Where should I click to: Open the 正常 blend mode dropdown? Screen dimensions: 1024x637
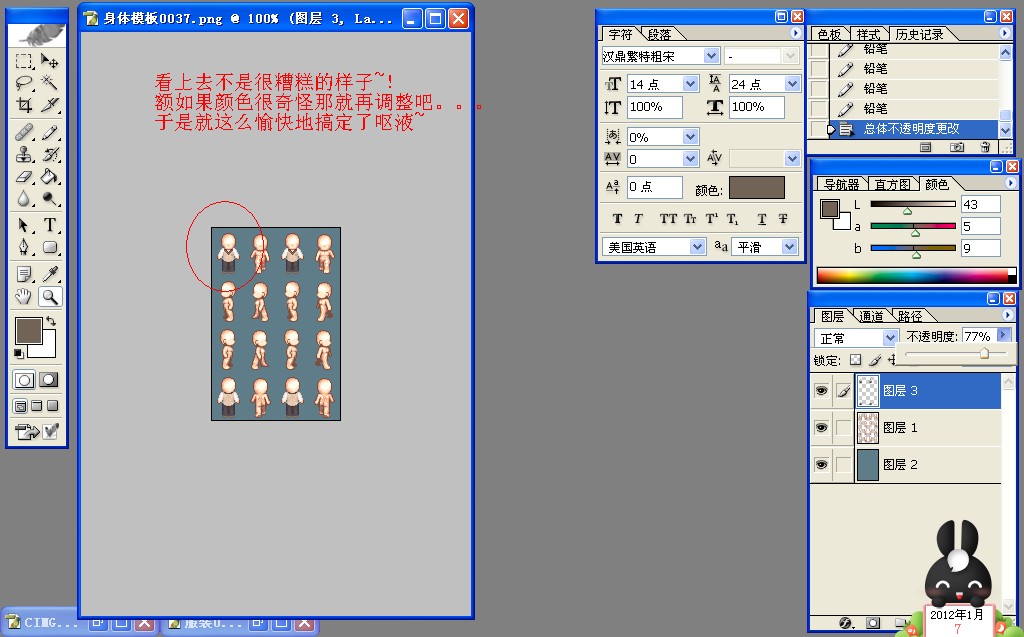(889, 338)
